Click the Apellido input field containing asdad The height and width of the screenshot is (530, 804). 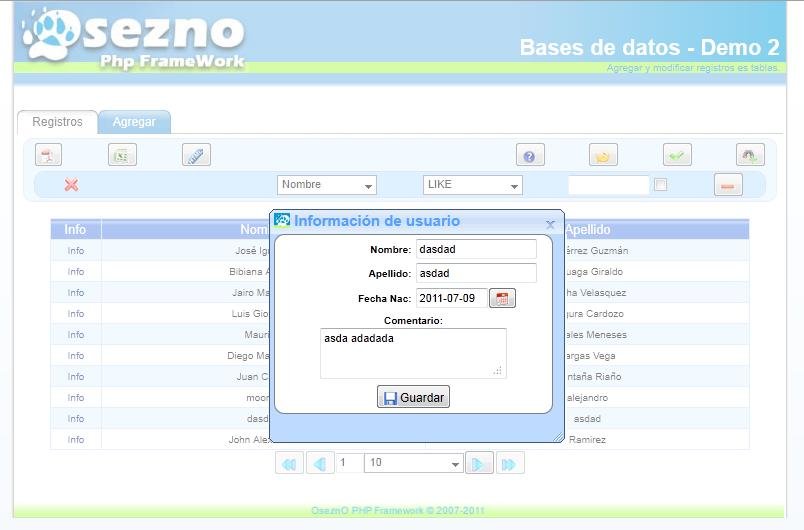[x=476, y=273]
